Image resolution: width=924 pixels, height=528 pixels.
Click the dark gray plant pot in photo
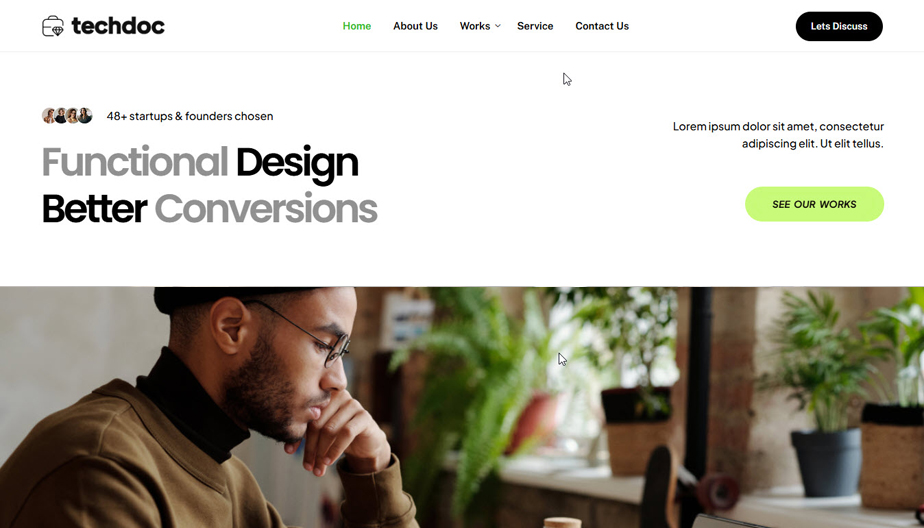coord(826,461)
